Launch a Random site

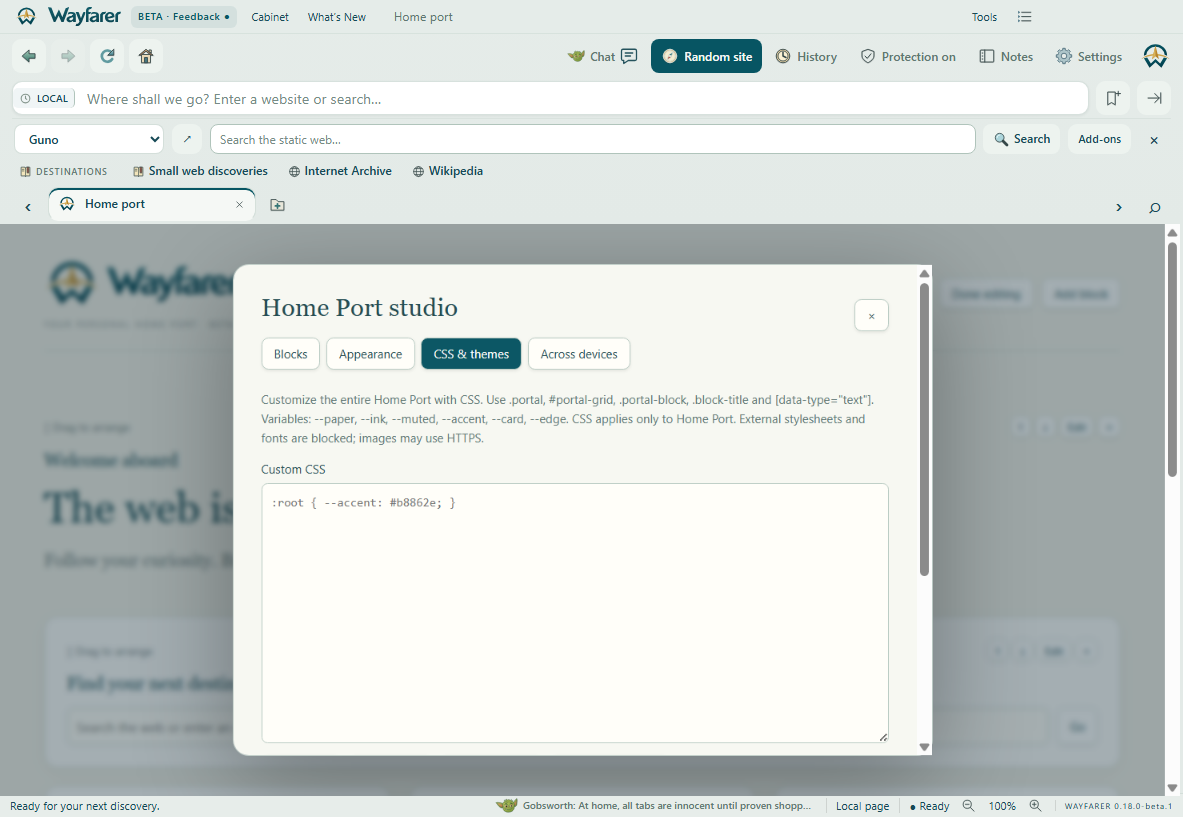(x=706, y=57)
